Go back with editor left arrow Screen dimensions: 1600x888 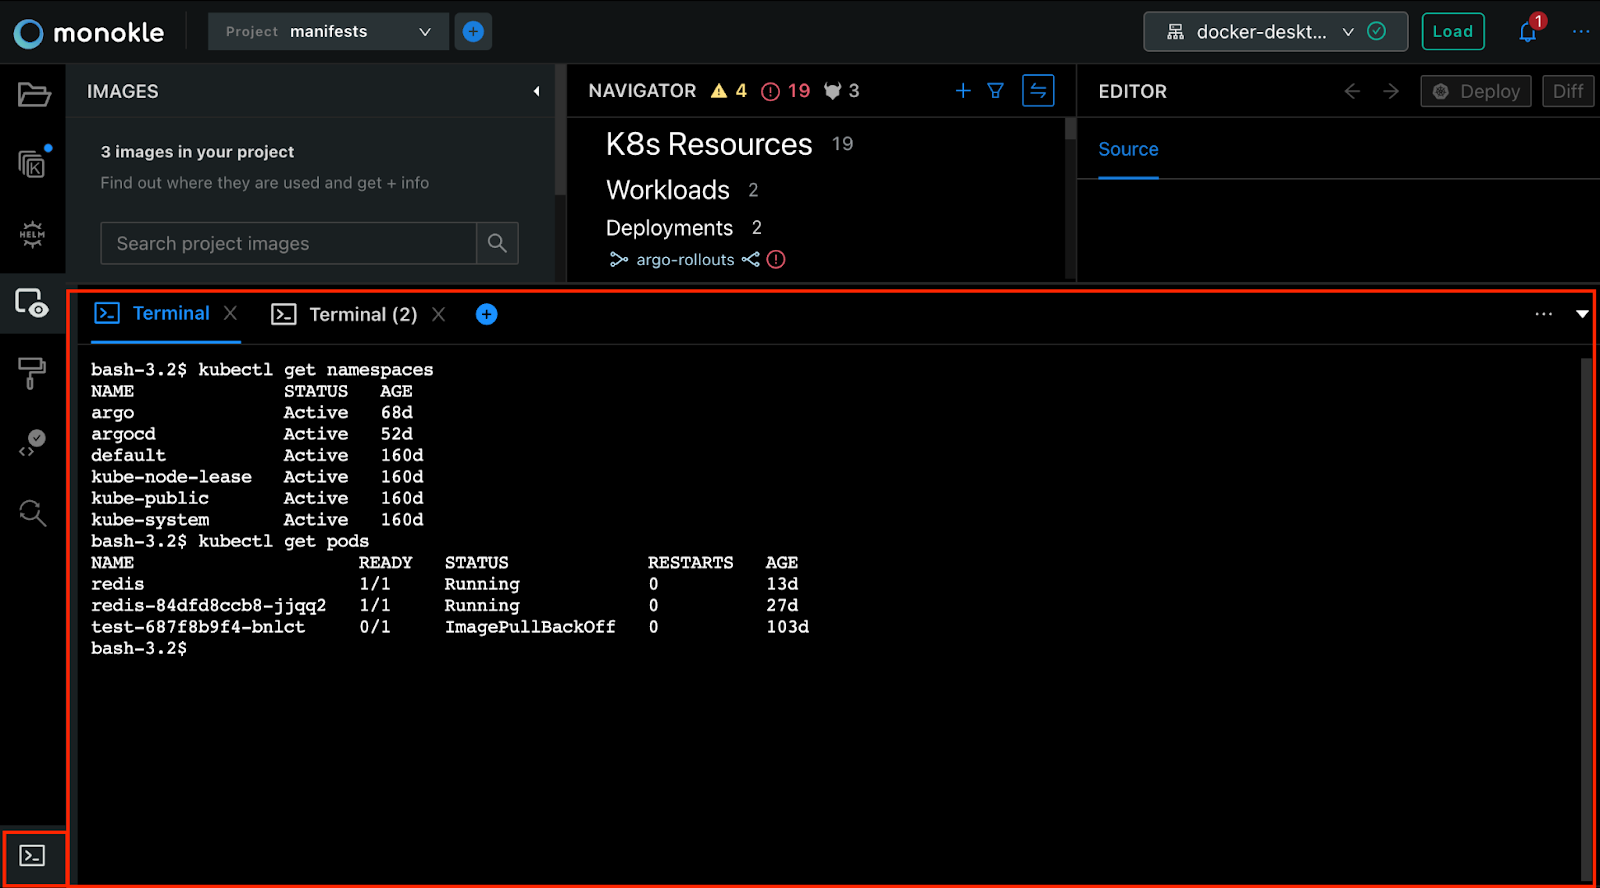1352,91
